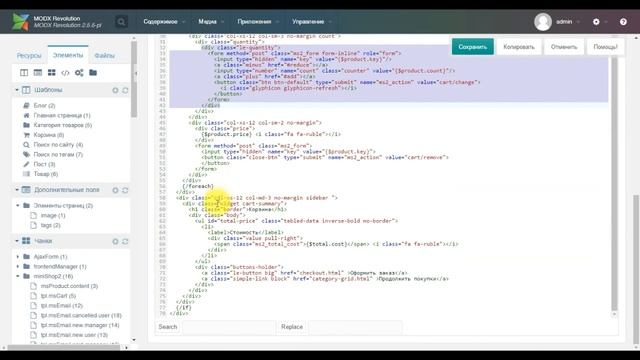The height and width of the screenshot is (360, 640).
Task: Open the tpl.msEmail (12) chunk
Action: point(62,305)
